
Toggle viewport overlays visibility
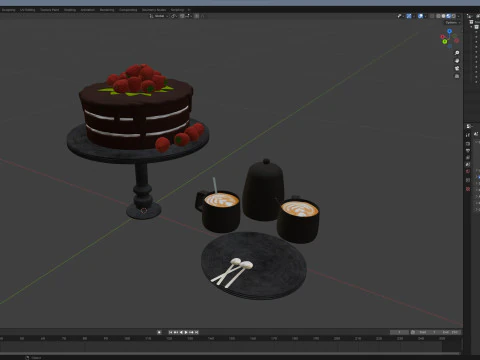421,16
